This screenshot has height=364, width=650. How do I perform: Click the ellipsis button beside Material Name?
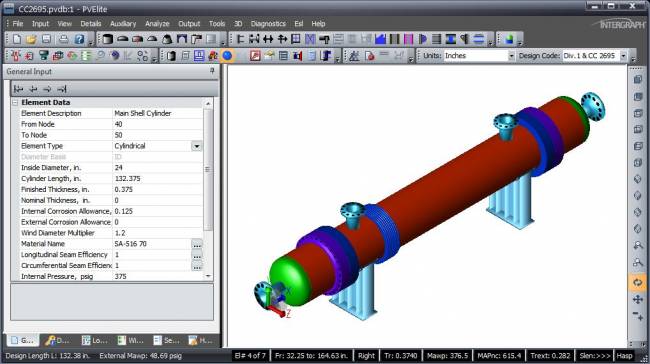(197, 244)
